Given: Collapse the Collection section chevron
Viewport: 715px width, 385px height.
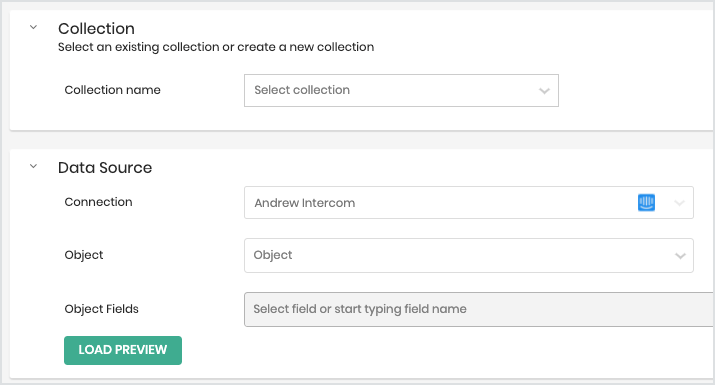Looking at the screenshot, I should (33, 27).
